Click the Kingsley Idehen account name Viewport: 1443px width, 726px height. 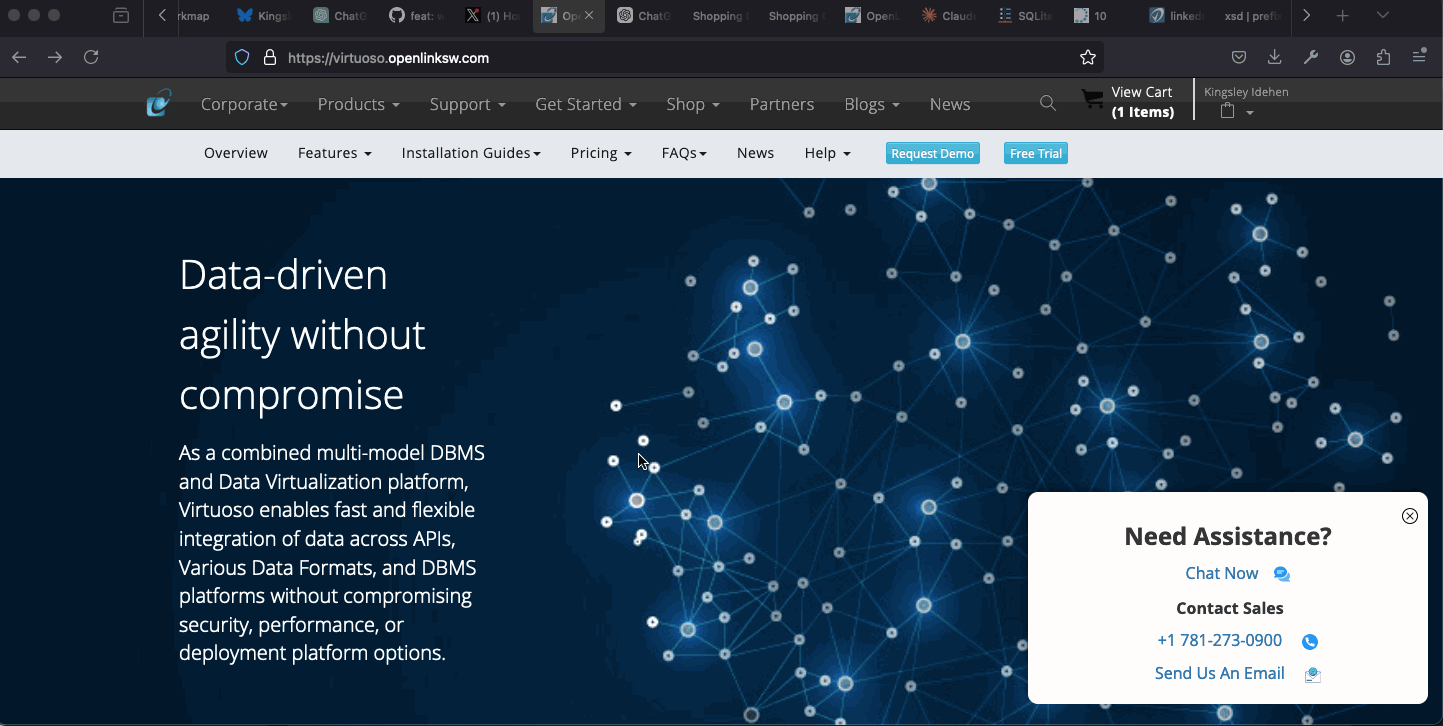1246,92
